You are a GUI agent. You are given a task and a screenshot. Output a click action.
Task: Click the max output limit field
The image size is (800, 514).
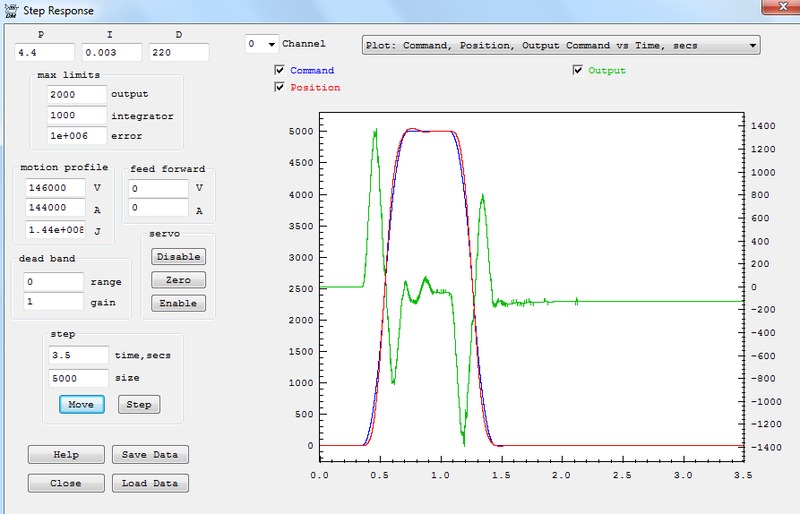tap(76, 94)
